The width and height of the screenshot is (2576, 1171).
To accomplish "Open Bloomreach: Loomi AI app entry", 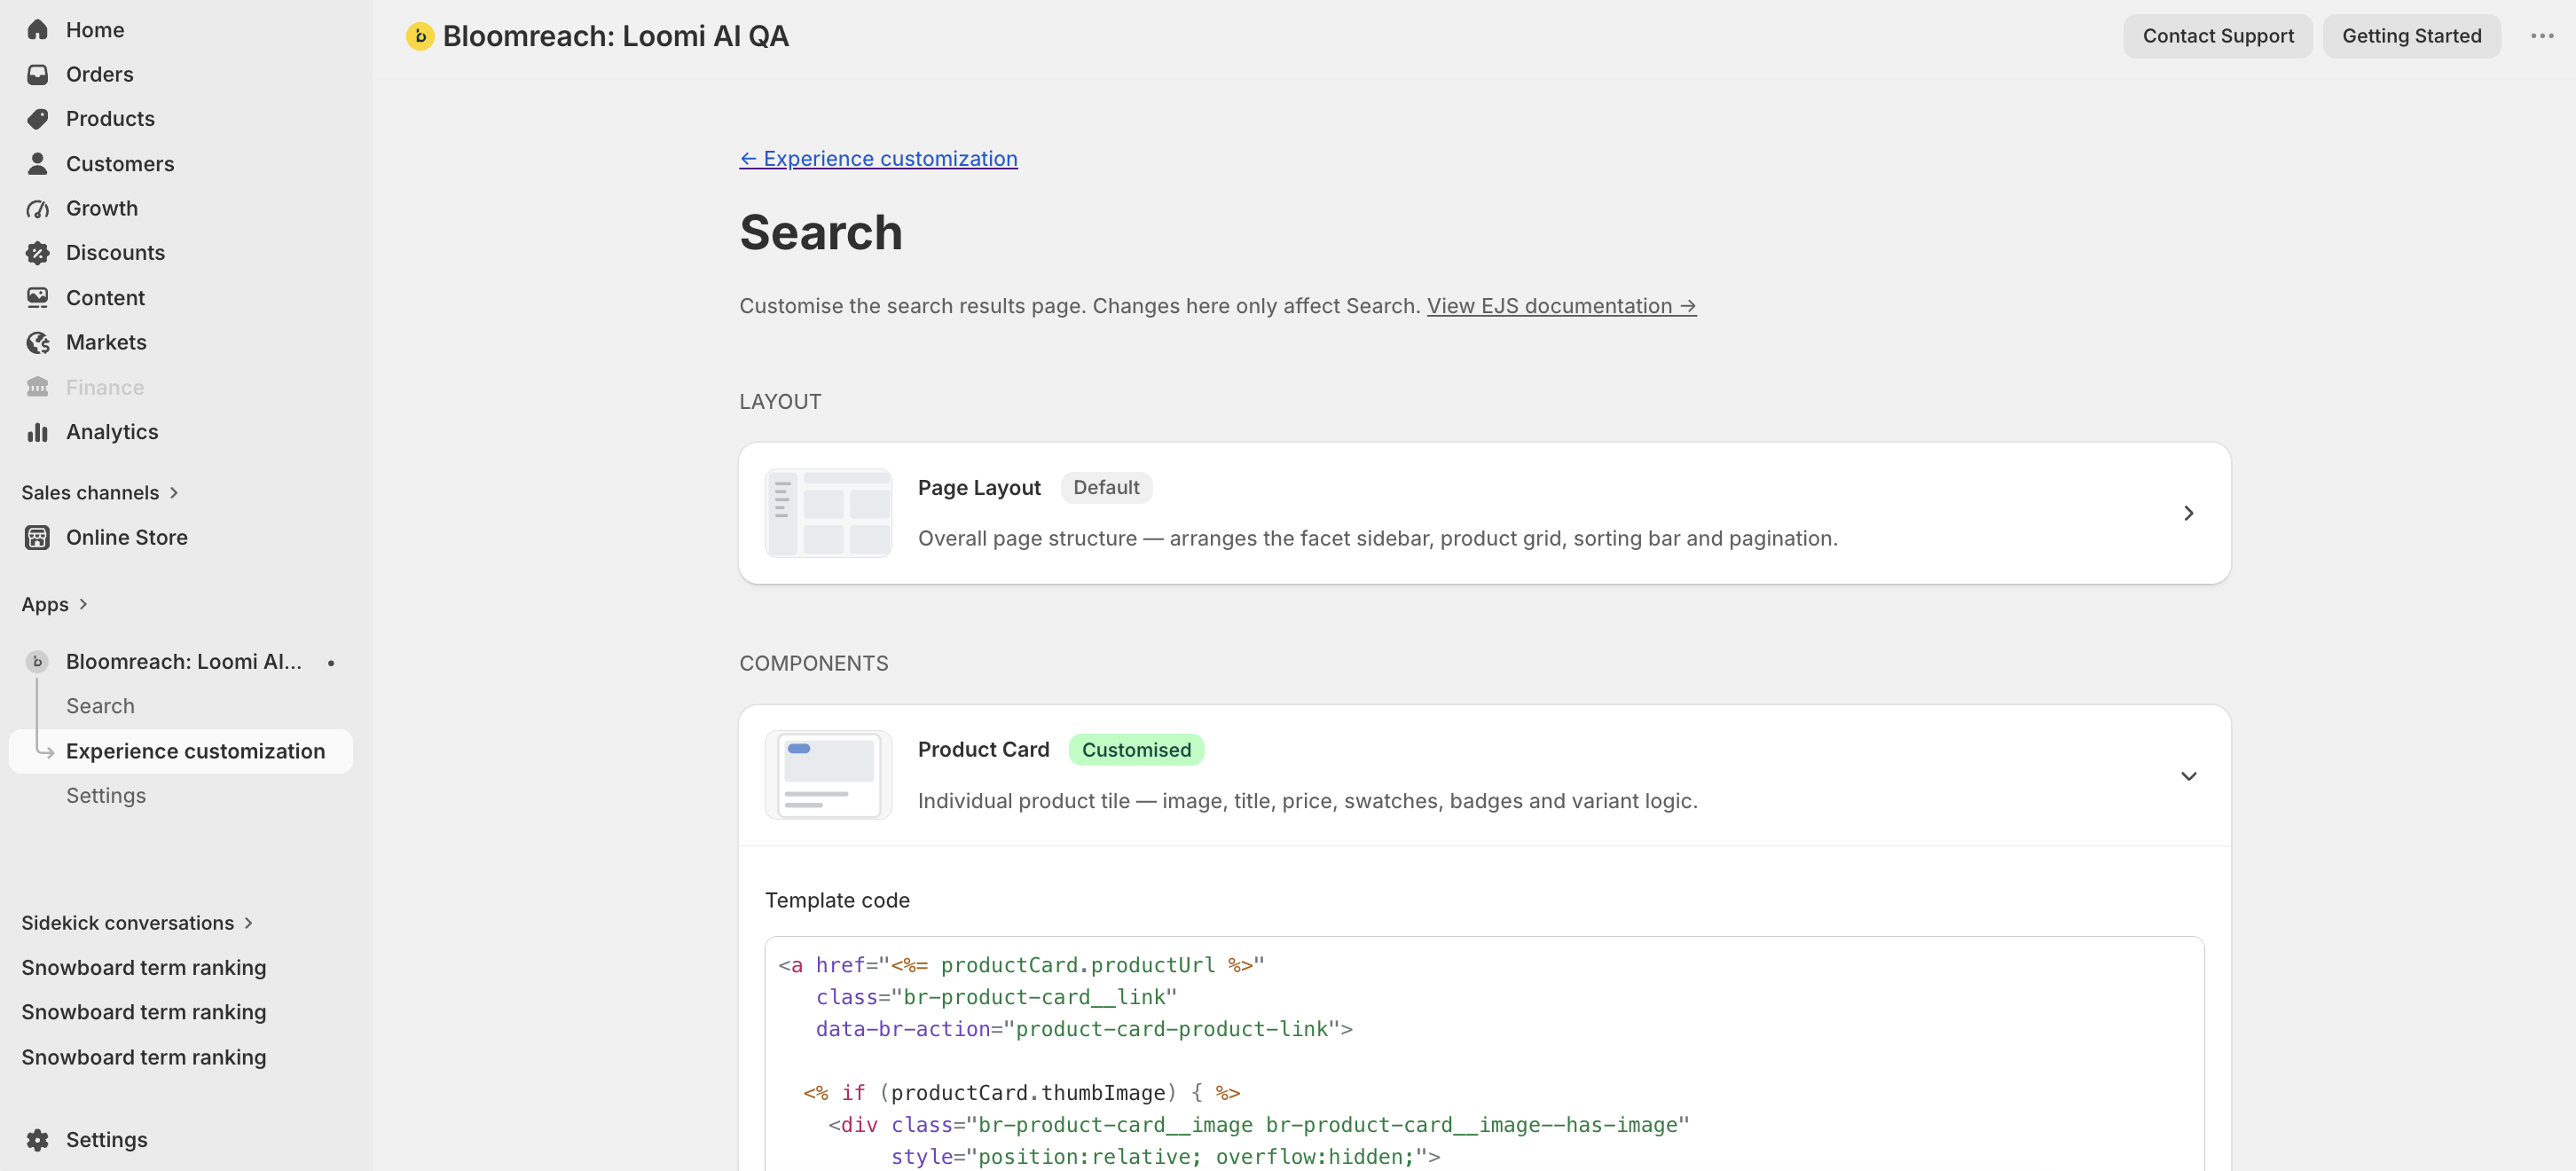I will tap(183, 661).
